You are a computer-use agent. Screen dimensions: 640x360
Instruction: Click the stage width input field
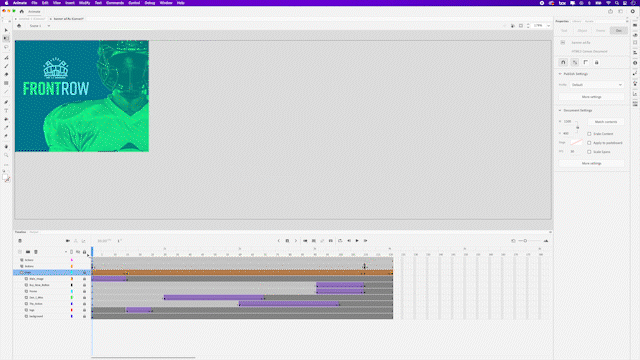[x=568, y=122]
